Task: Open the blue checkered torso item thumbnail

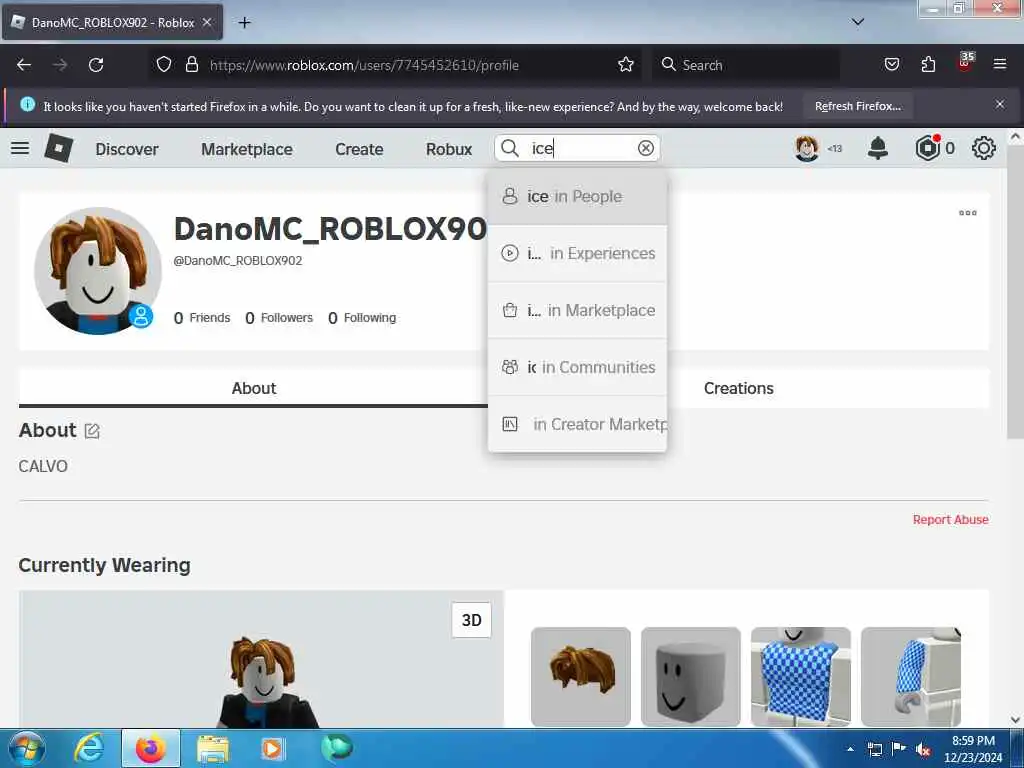Action: click(x=801, y=676)
